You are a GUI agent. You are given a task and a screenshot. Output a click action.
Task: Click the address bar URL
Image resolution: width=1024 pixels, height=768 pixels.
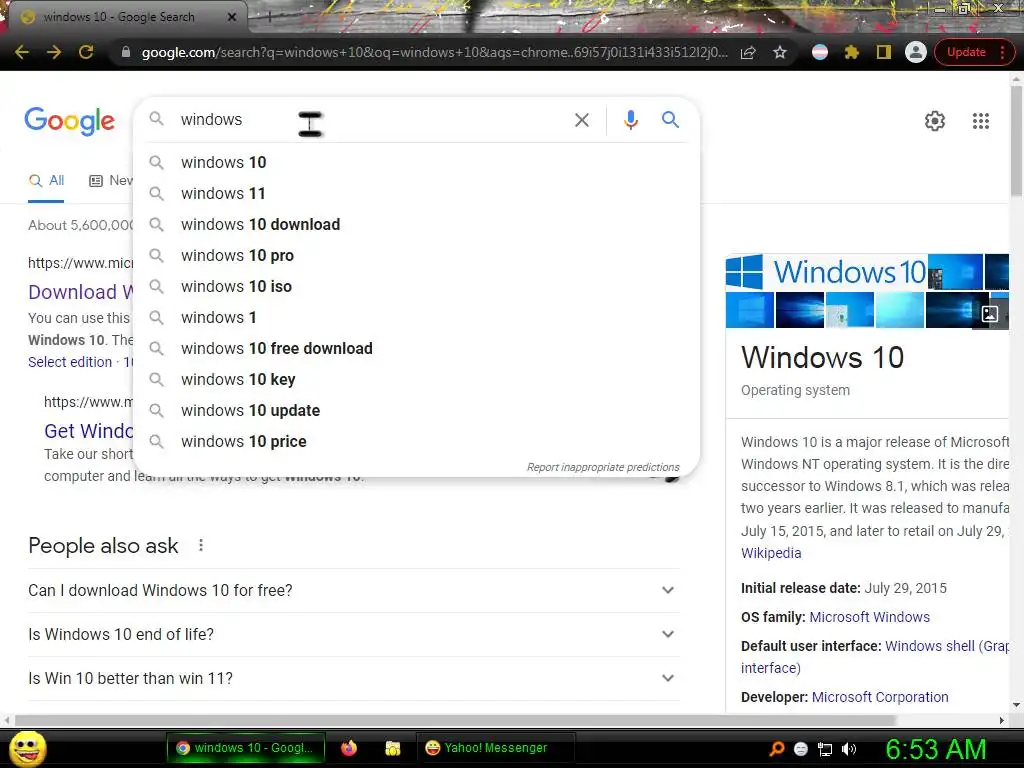click(434, 52)
